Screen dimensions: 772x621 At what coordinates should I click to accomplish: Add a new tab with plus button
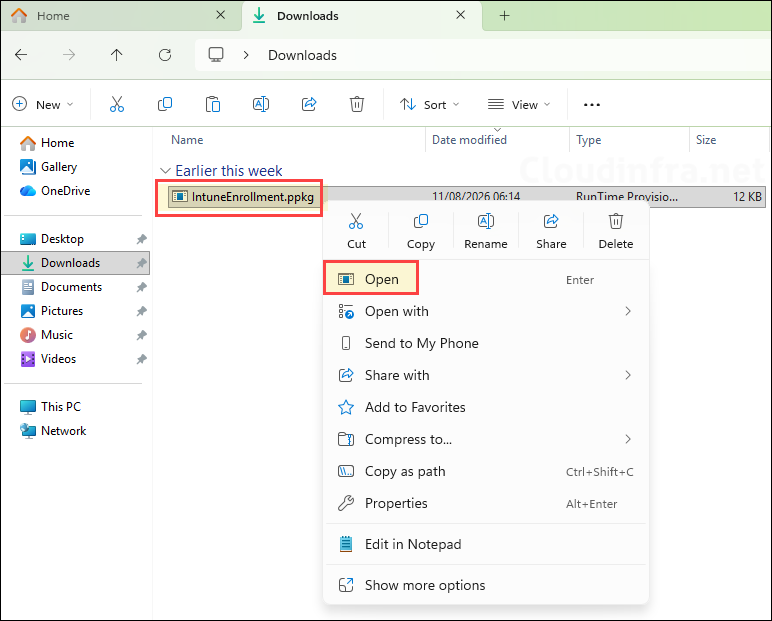504,16
